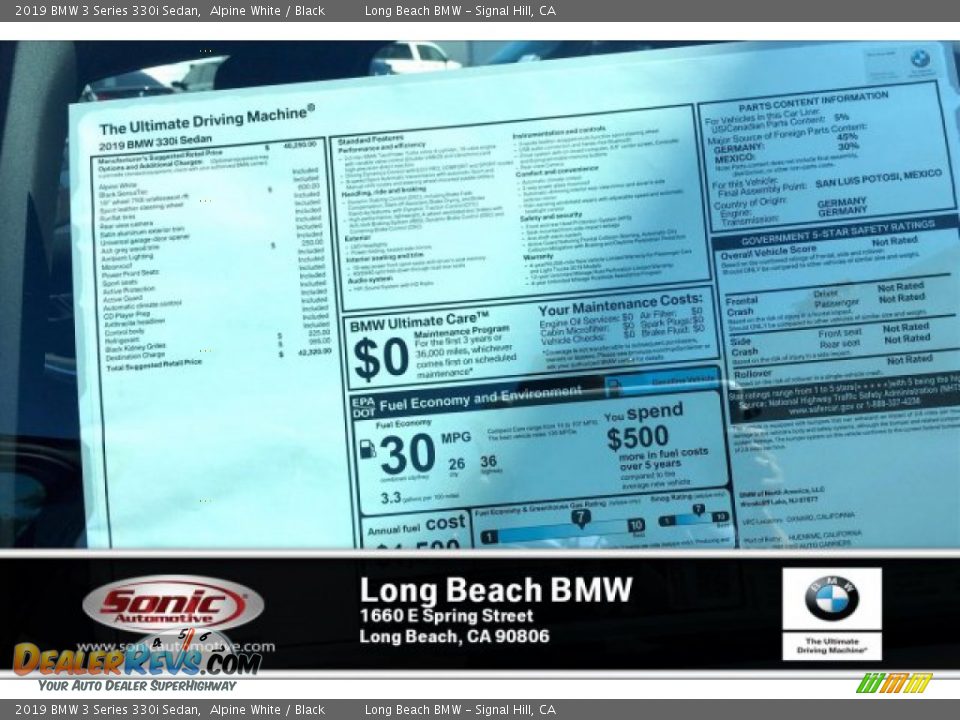Open the photo of the window sticker
The width and height of the screenshot is (960, 720).
click(480, 294)
